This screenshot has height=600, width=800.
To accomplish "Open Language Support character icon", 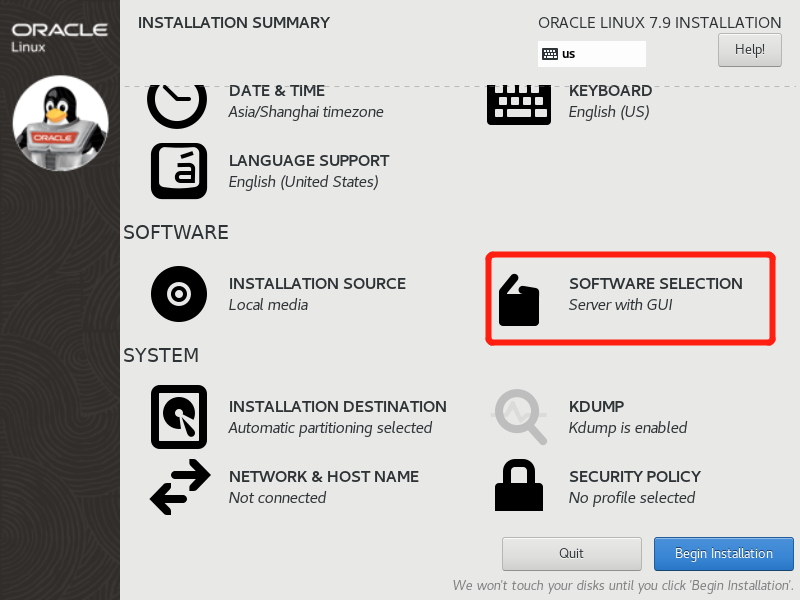I will (179, 171).
